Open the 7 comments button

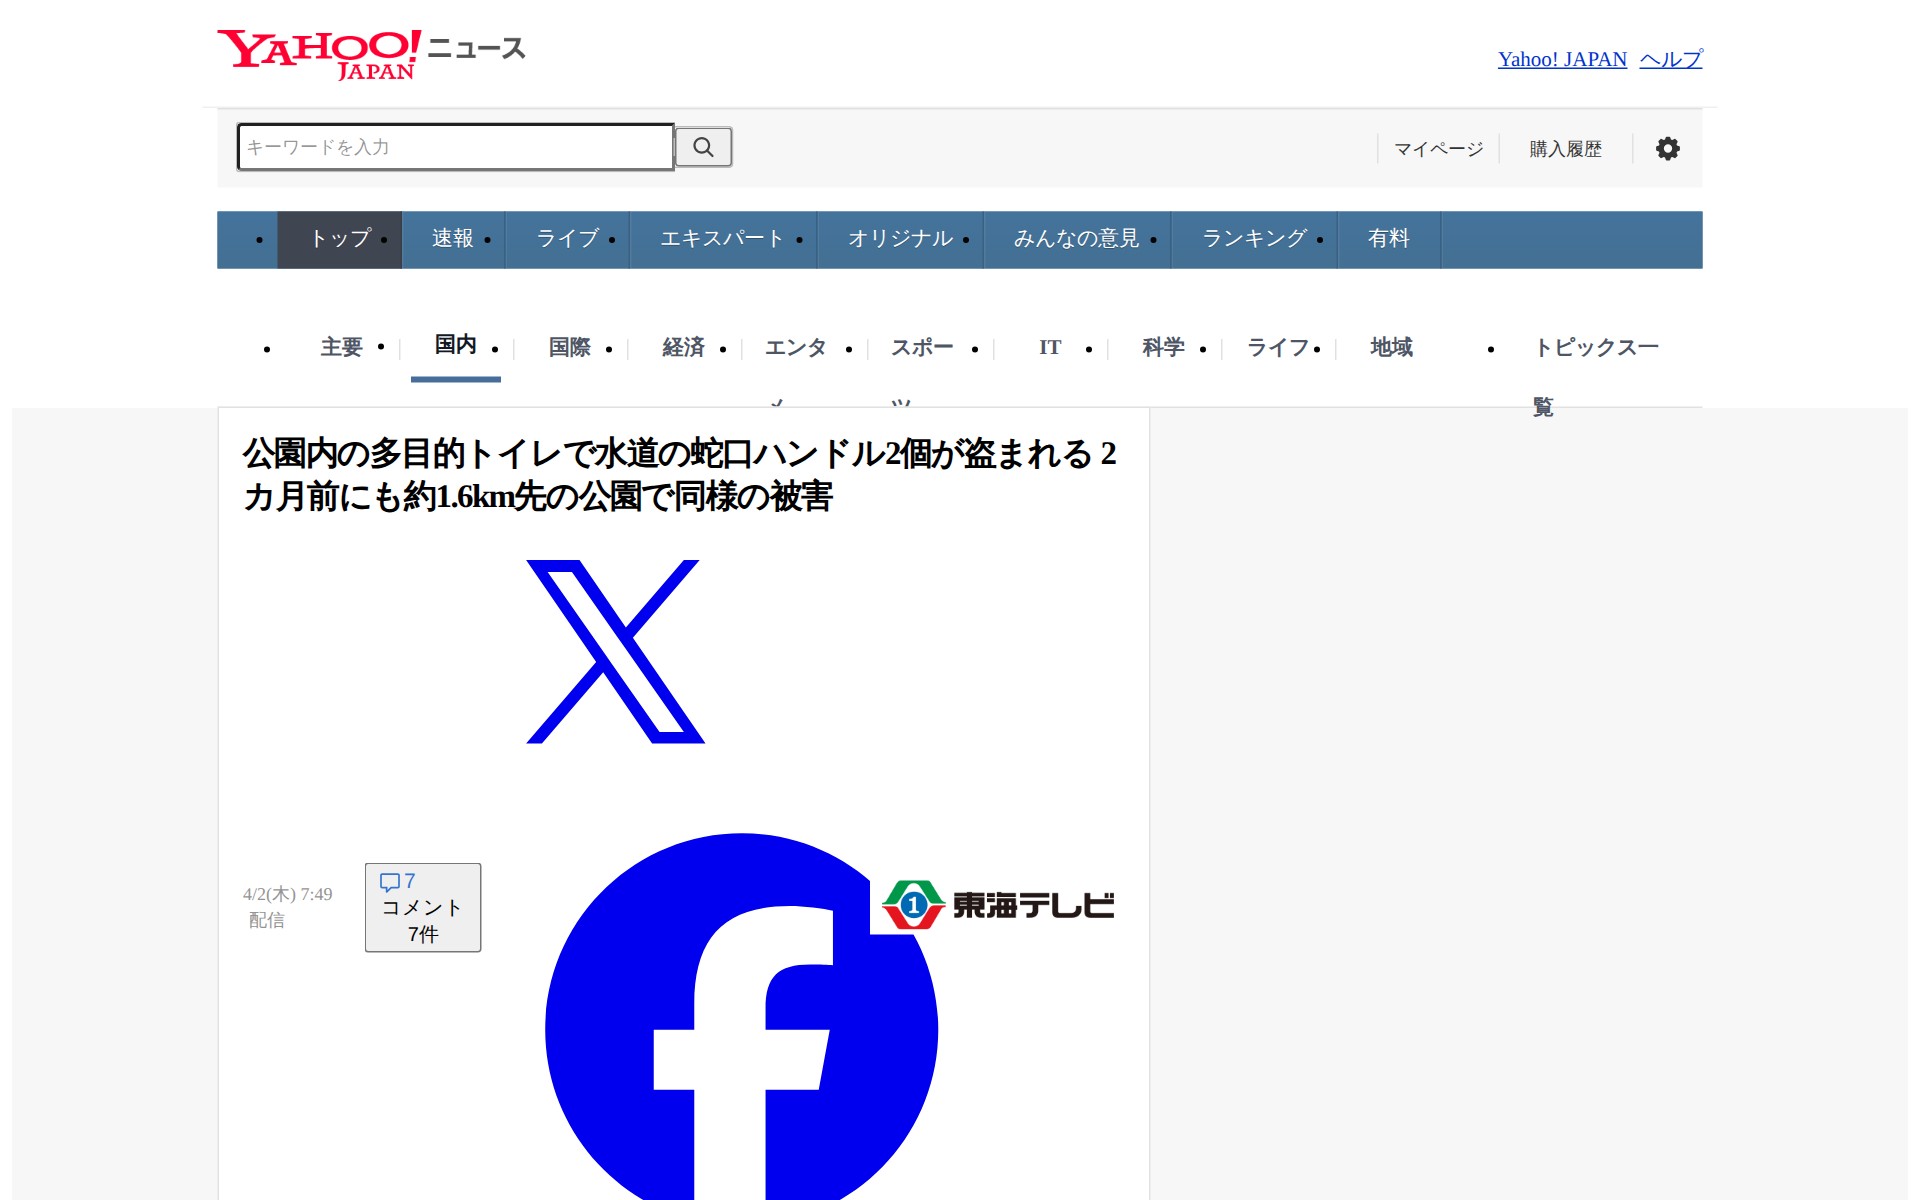422,907
